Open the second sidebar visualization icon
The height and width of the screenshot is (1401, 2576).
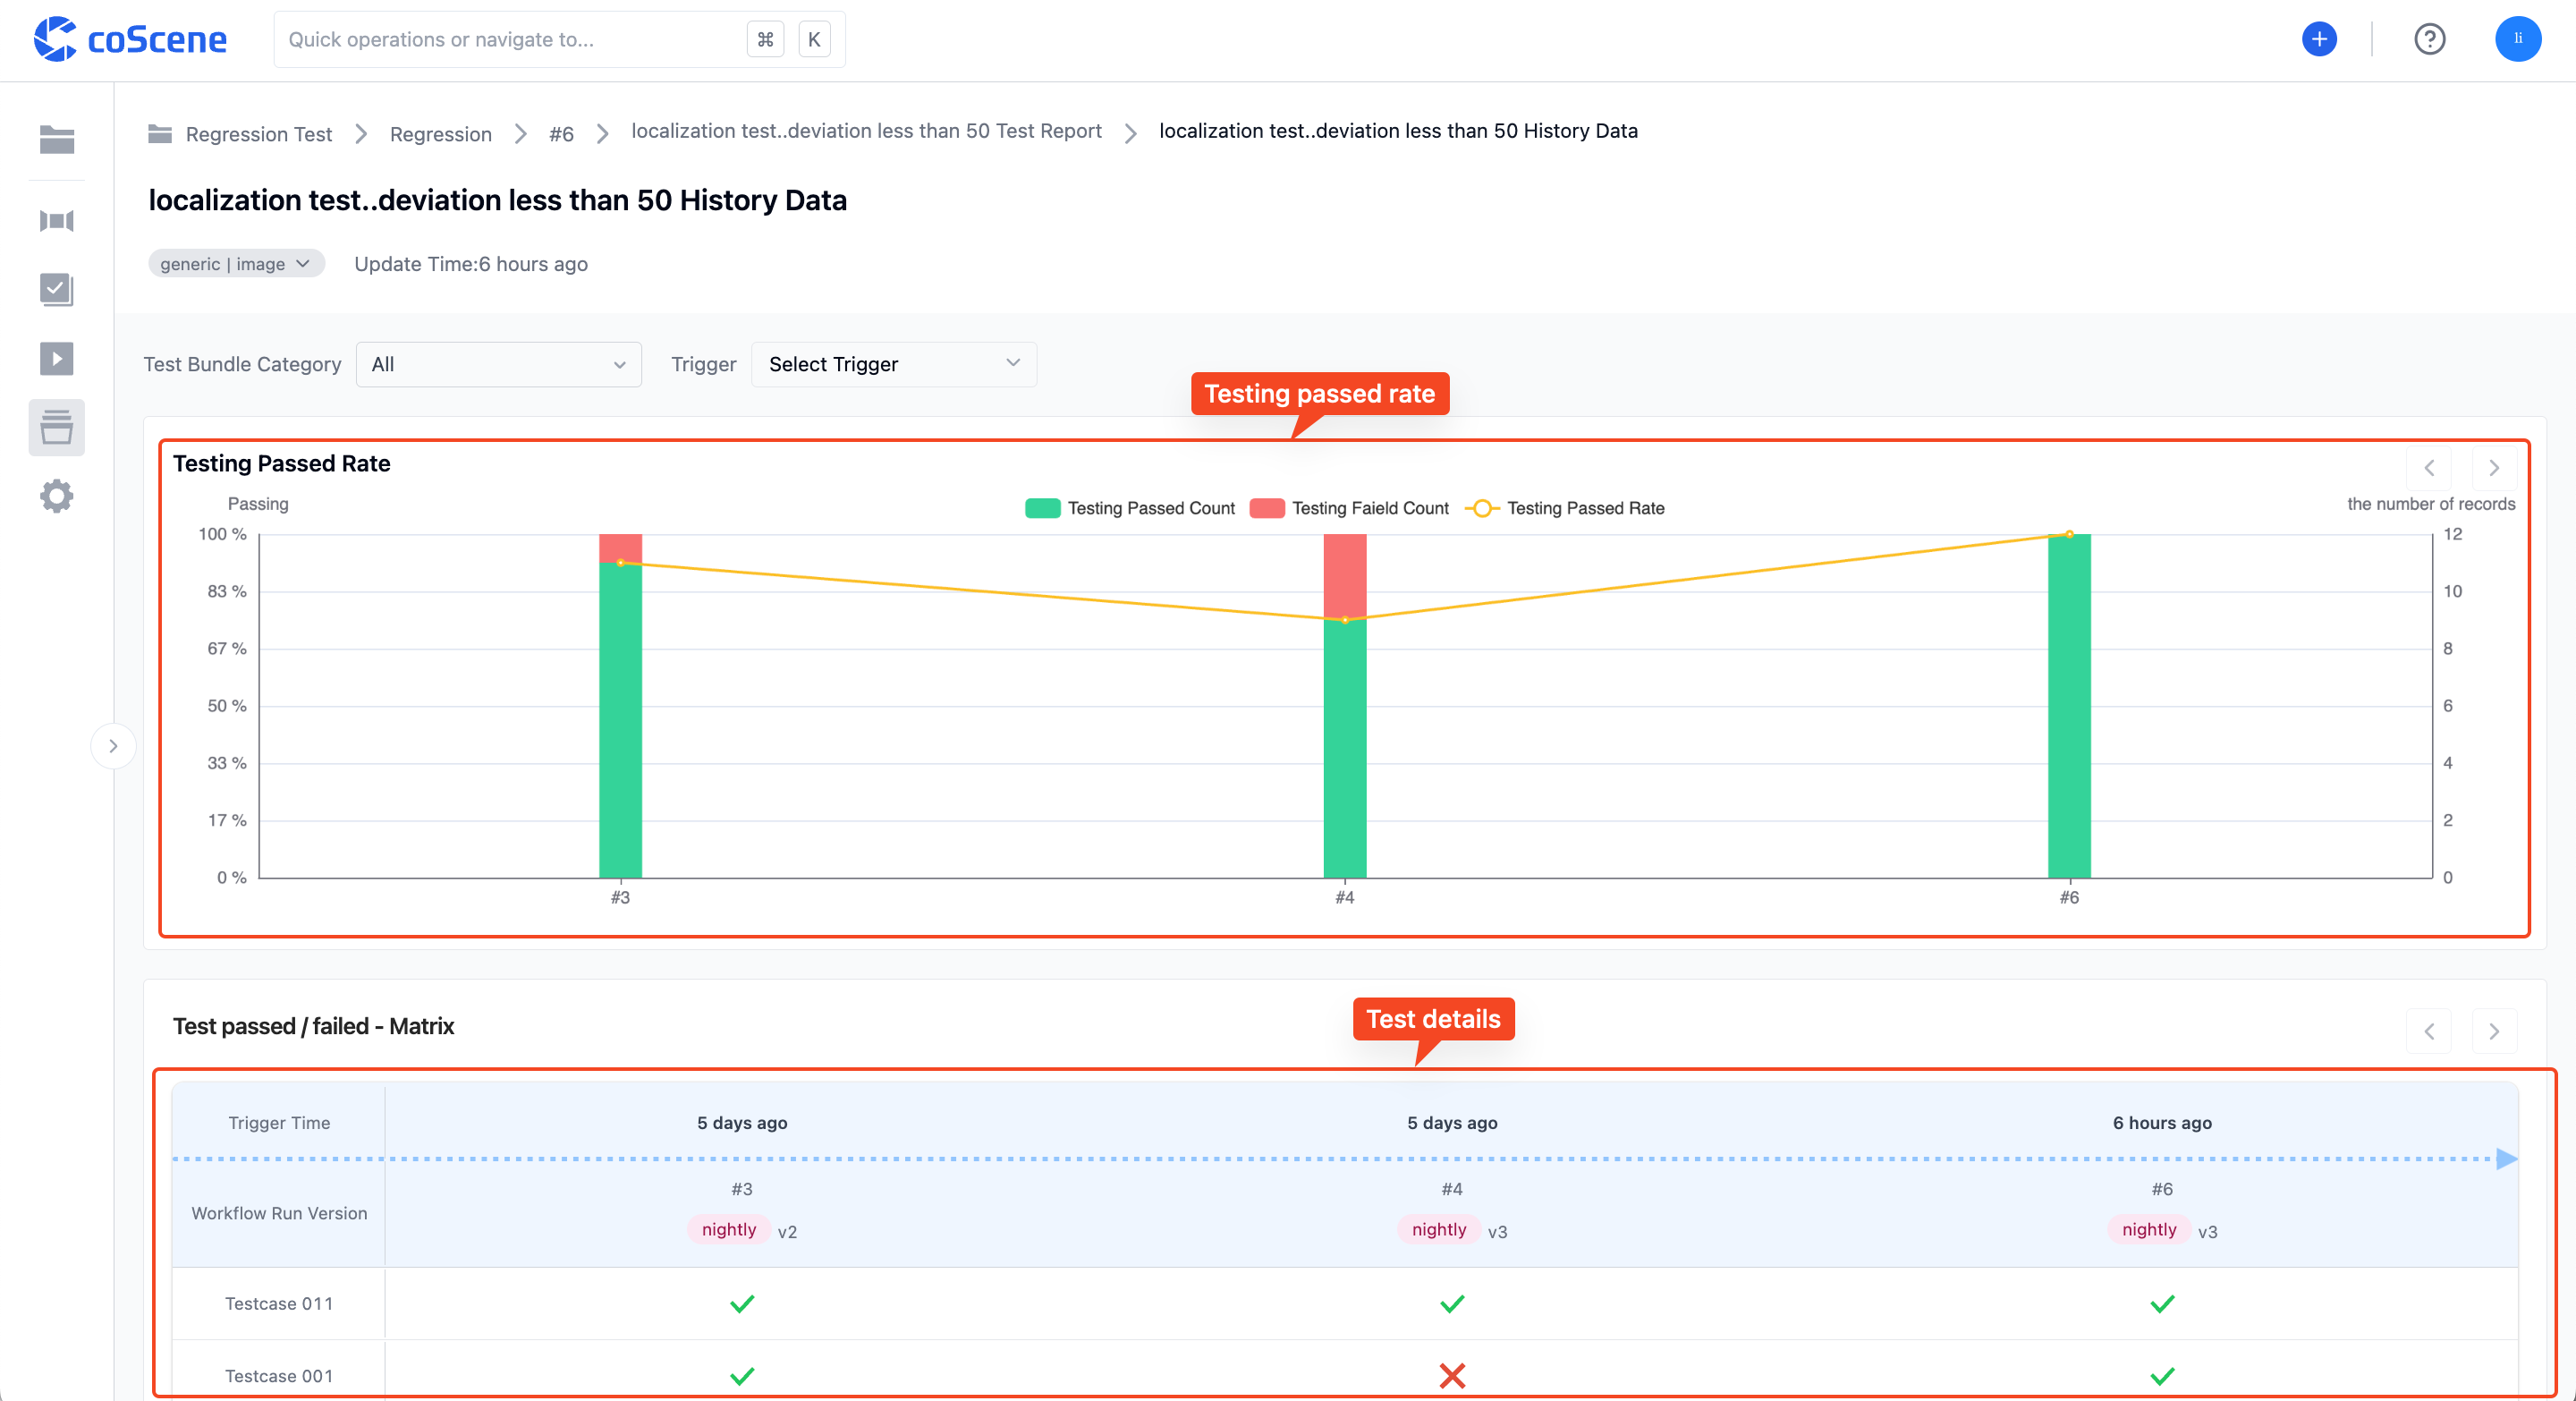click(57, 221)
